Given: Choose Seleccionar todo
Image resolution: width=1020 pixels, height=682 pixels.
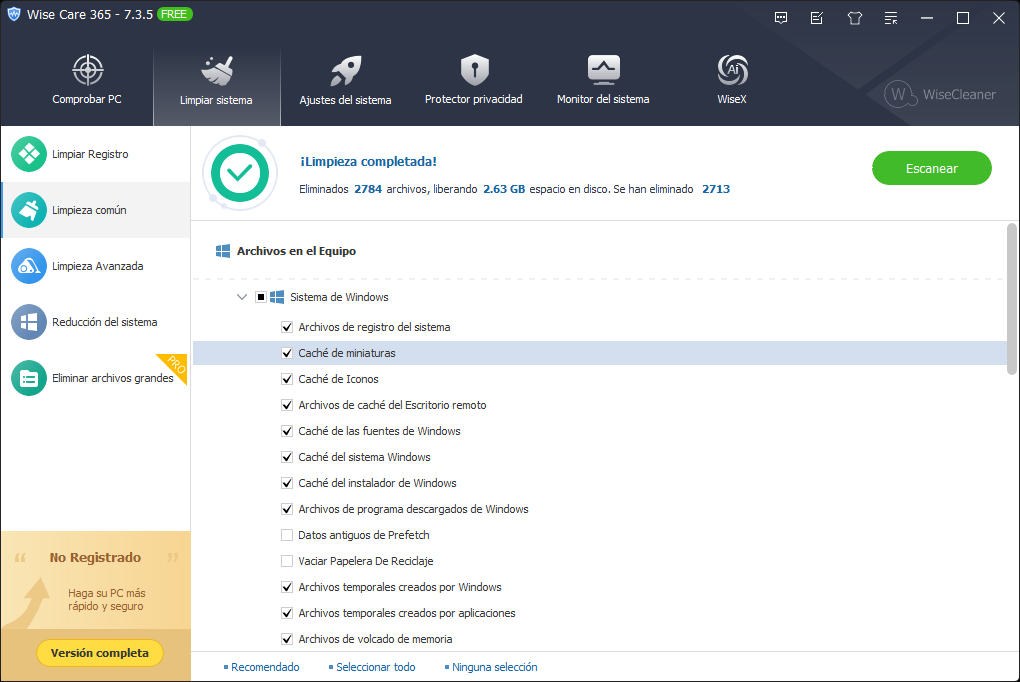Looking at the screenshot, I should click(x=376, y=667).
